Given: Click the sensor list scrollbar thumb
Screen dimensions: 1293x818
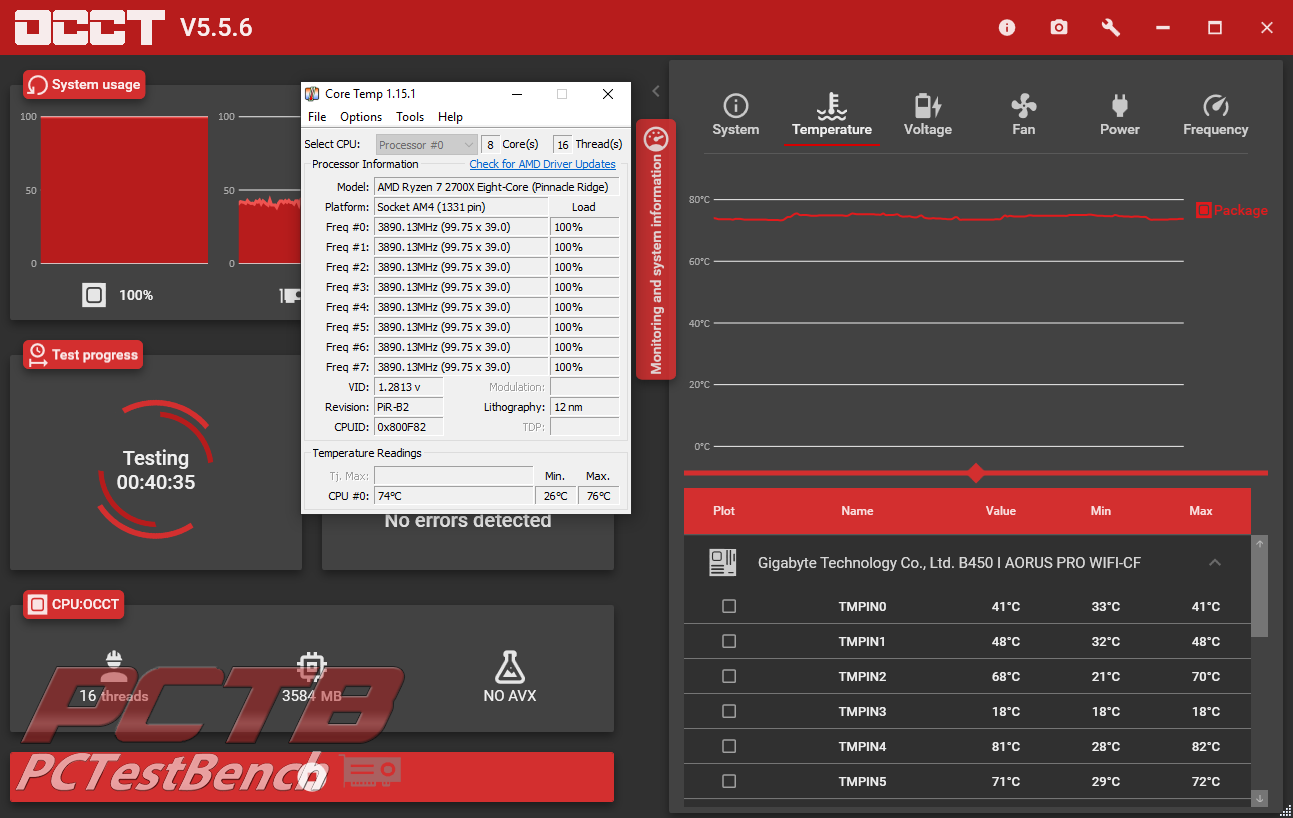Looking at the screenshot, I should click(1260, 594).
